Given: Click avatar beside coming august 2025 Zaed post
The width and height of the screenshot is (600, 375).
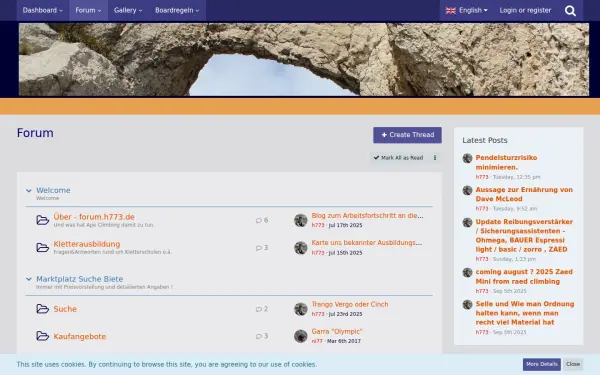Looking at the screenshot, I should point(467,272).
